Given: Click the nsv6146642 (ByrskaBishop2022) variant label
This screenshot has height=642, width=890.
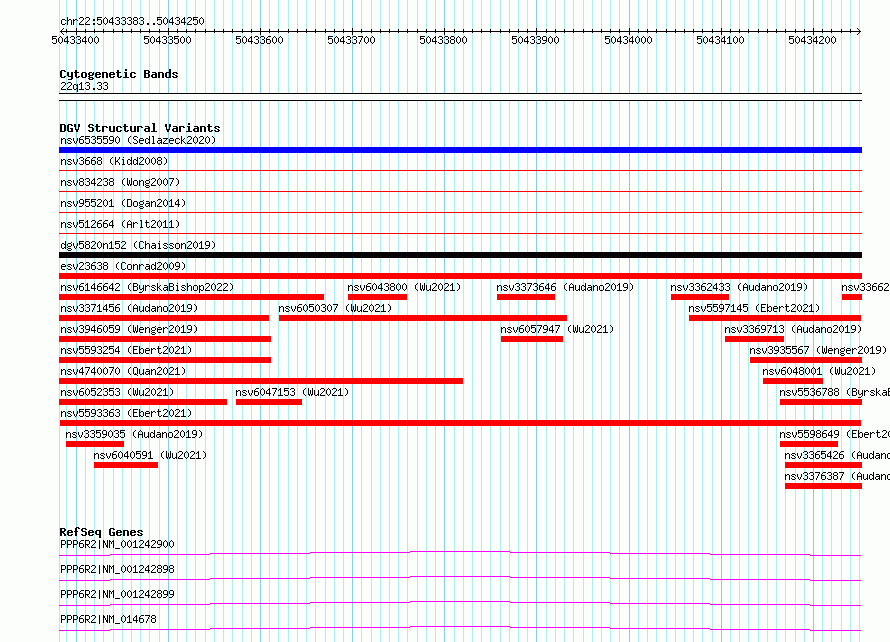Looking at the screenshot, I should click(147, 287).
